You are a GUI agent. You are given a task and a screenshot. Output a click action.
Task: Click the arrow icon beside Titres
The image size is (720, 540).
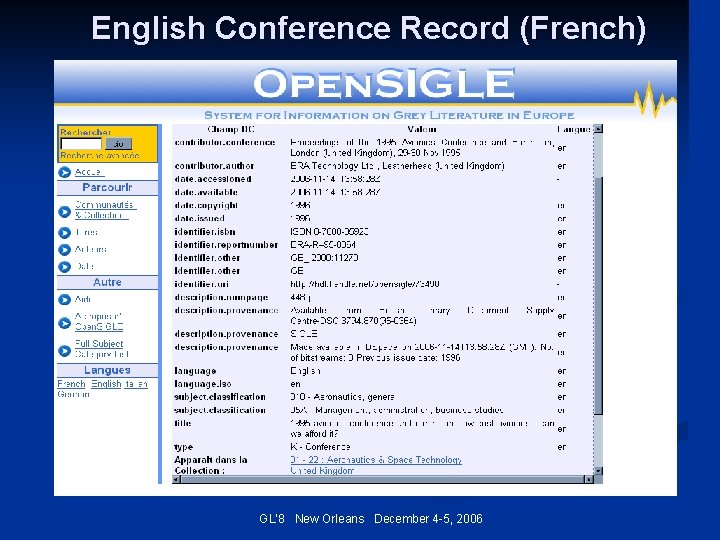click(x=65, y=233)
